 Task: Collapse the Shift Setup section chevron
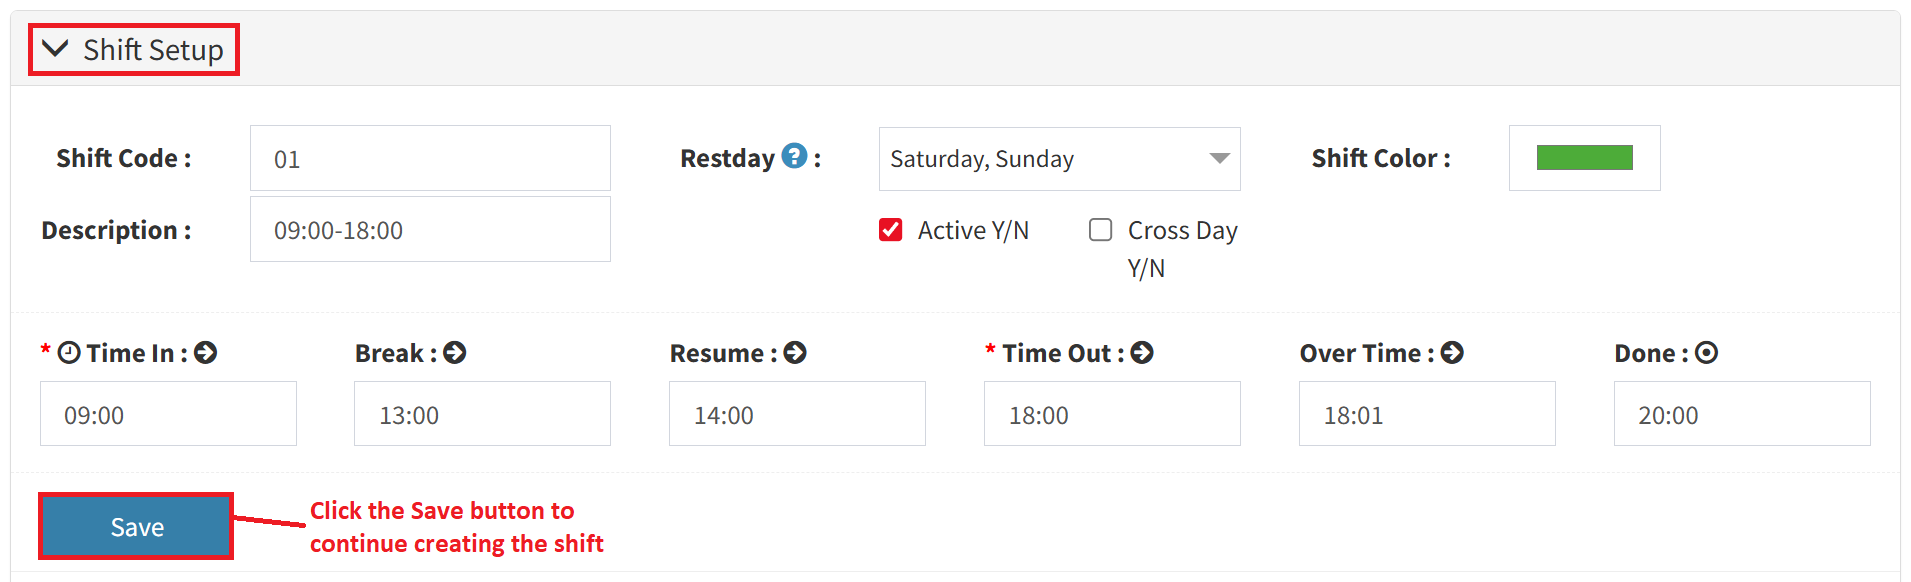click(55, 49)
